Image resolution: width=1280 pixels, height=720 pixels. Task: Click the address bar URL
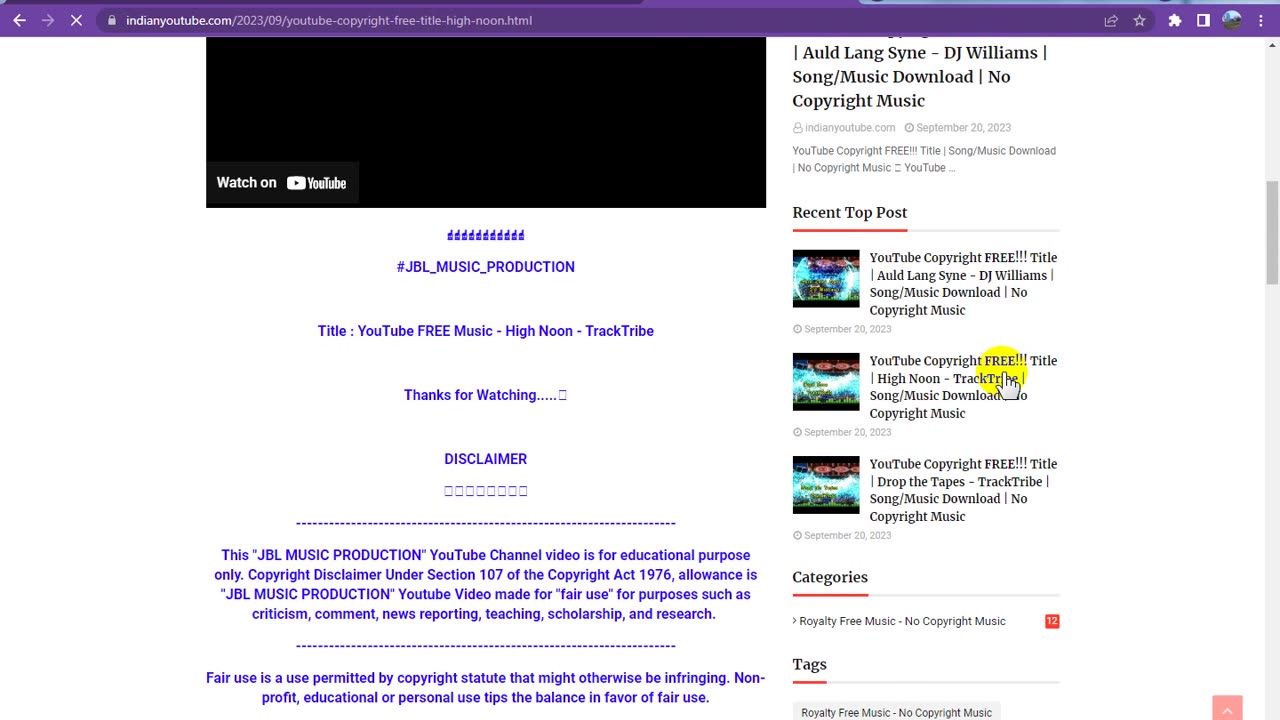click(329, 20)
